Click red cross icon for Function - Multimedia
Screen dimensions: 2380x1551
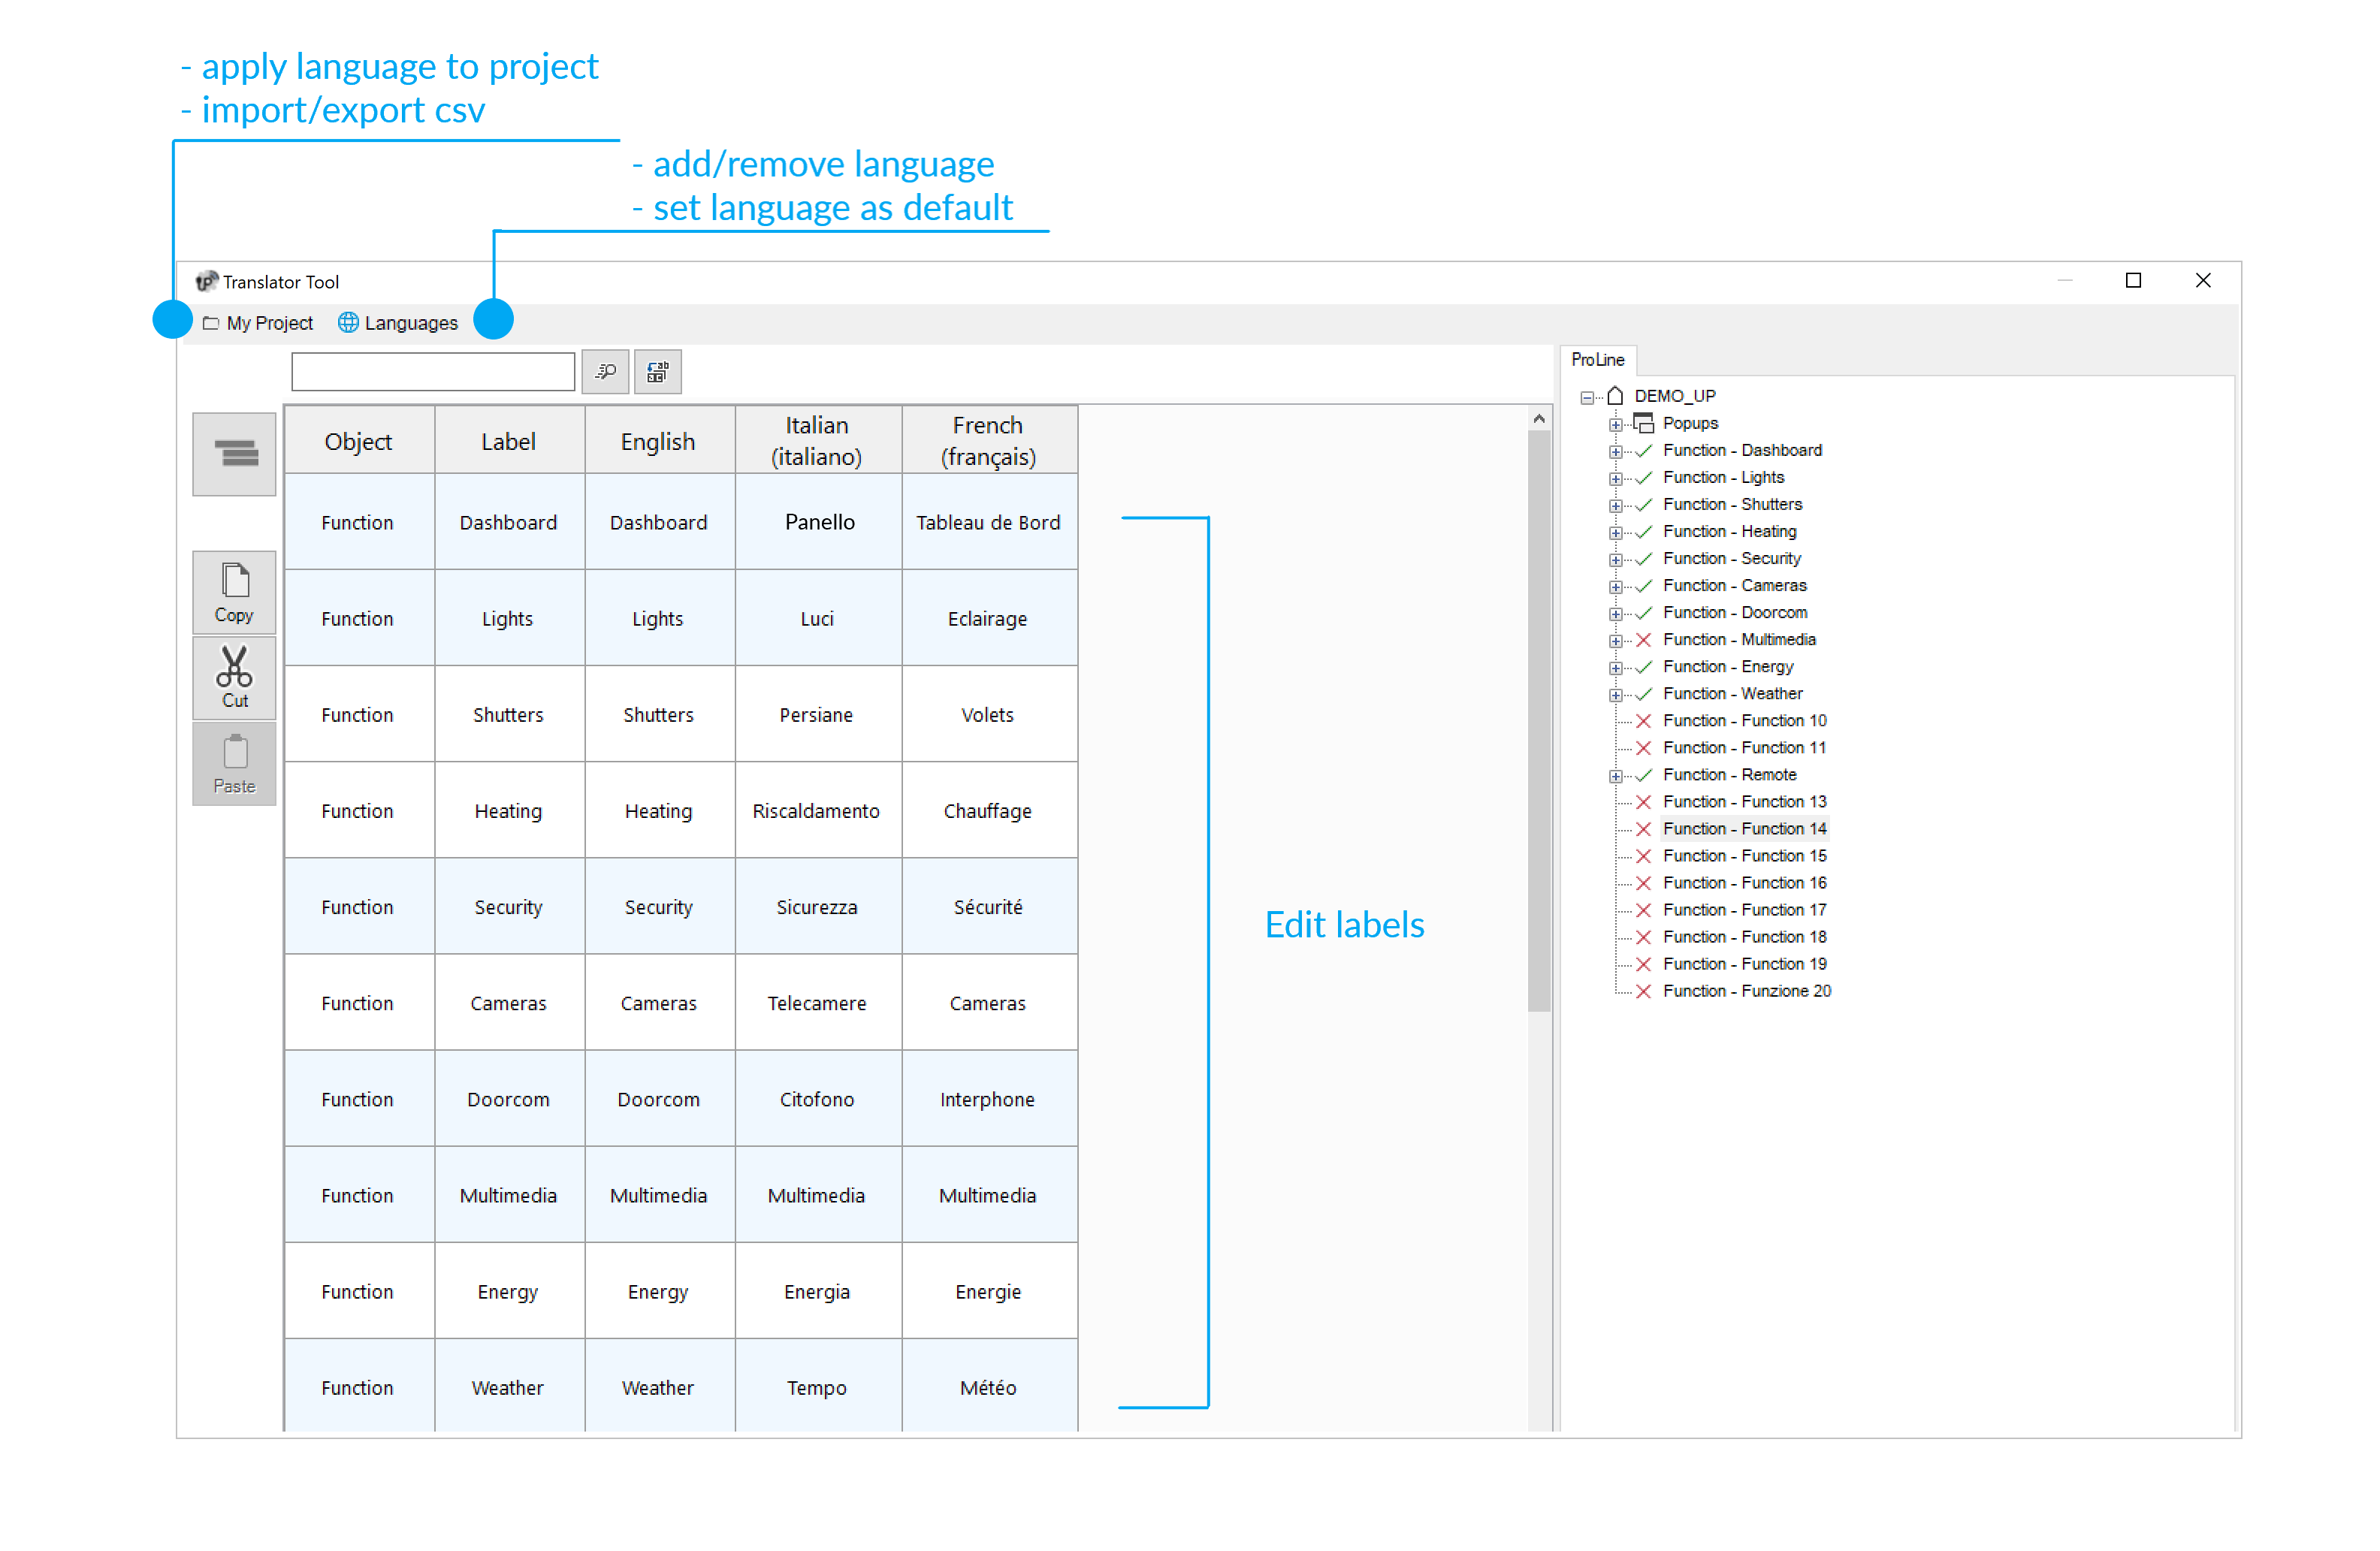[1643, 639]
